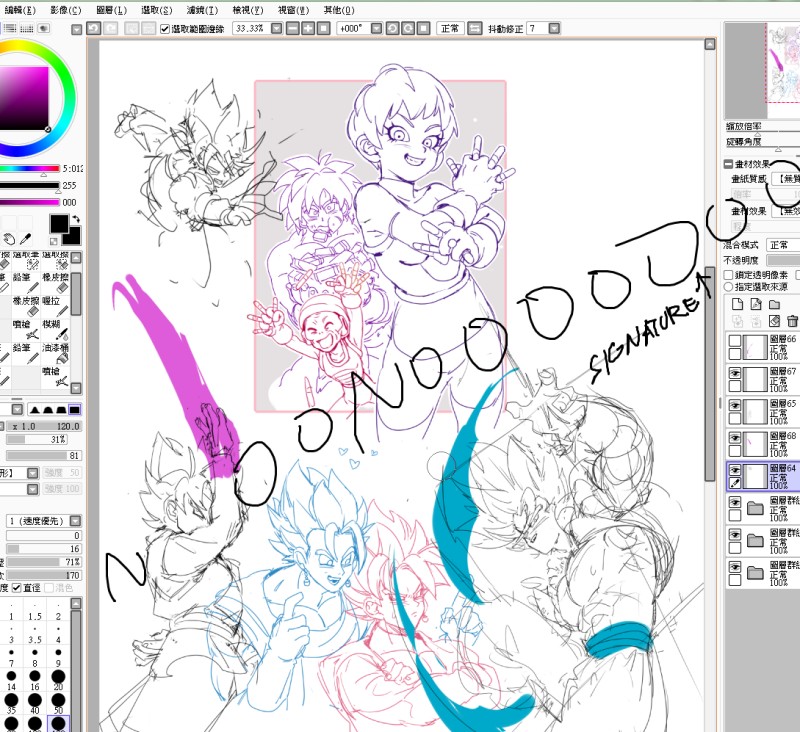
Task: Rotate canvas clockwise button
Action: [408, 29]
